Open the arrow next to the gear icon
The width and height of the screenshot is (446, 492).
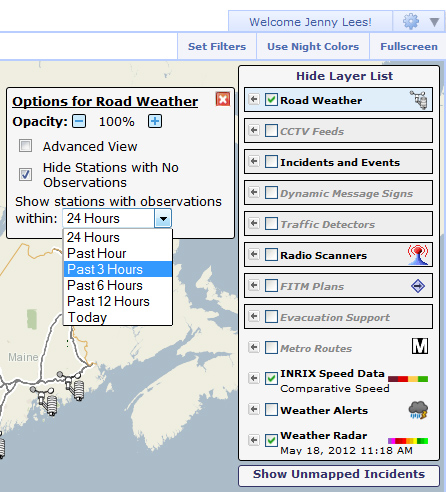(x=434, y=22)
